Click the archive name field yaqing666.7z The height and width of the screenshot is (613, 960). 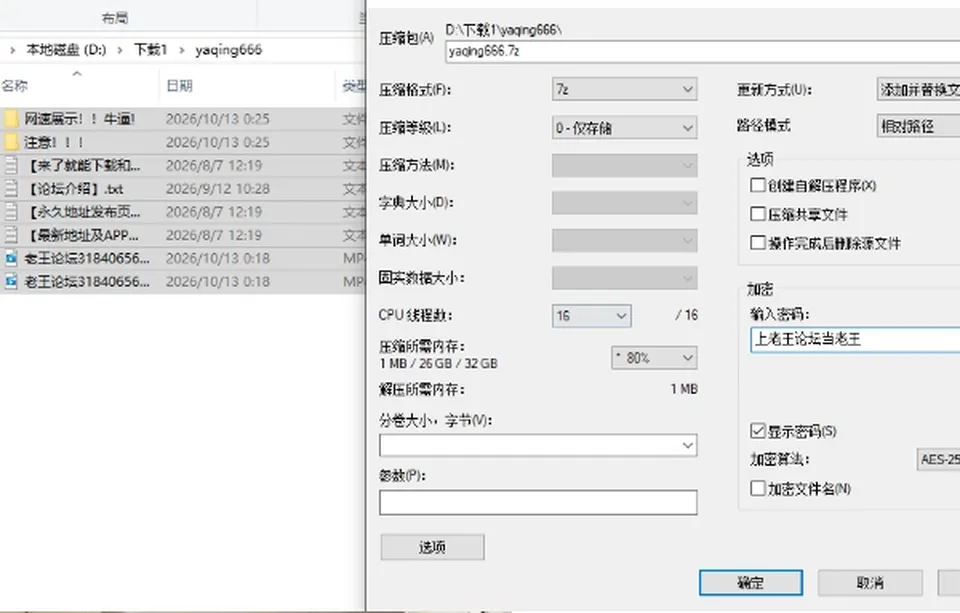703,51
